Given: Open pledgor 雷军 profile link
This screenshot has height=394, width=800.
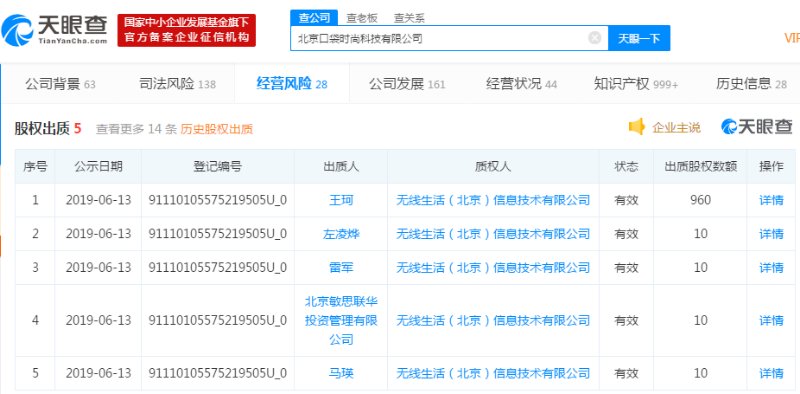Looking at the screenshot, I should [x=341, y=267].
